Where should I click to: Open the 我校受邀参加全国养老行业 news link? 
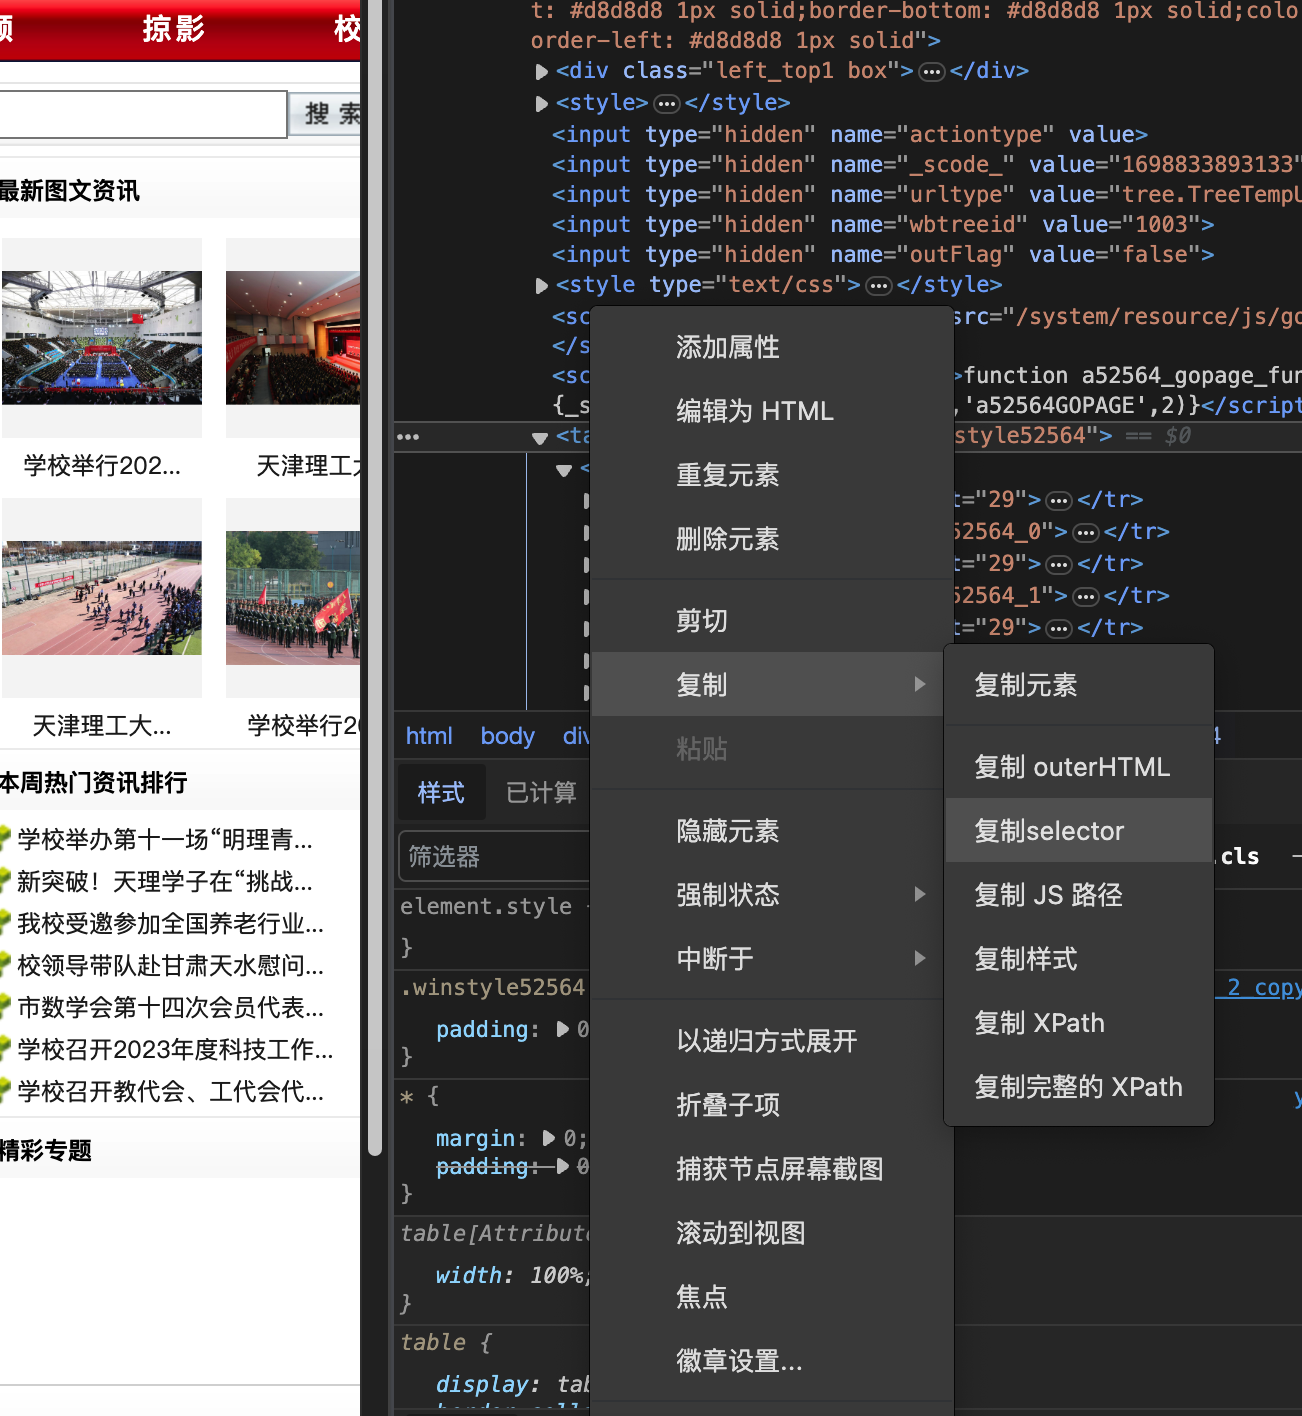click(x=170, y=924)
